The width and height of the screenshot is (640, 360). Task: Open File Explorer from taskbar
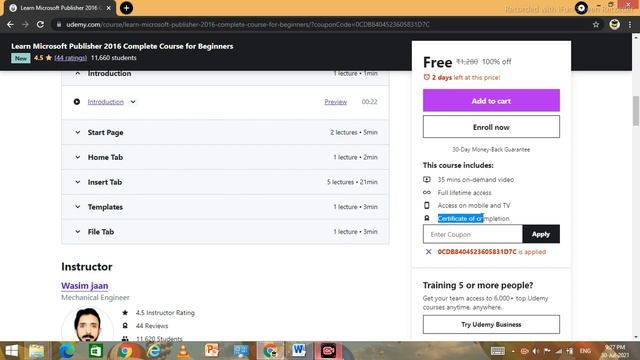click(37, 351)
